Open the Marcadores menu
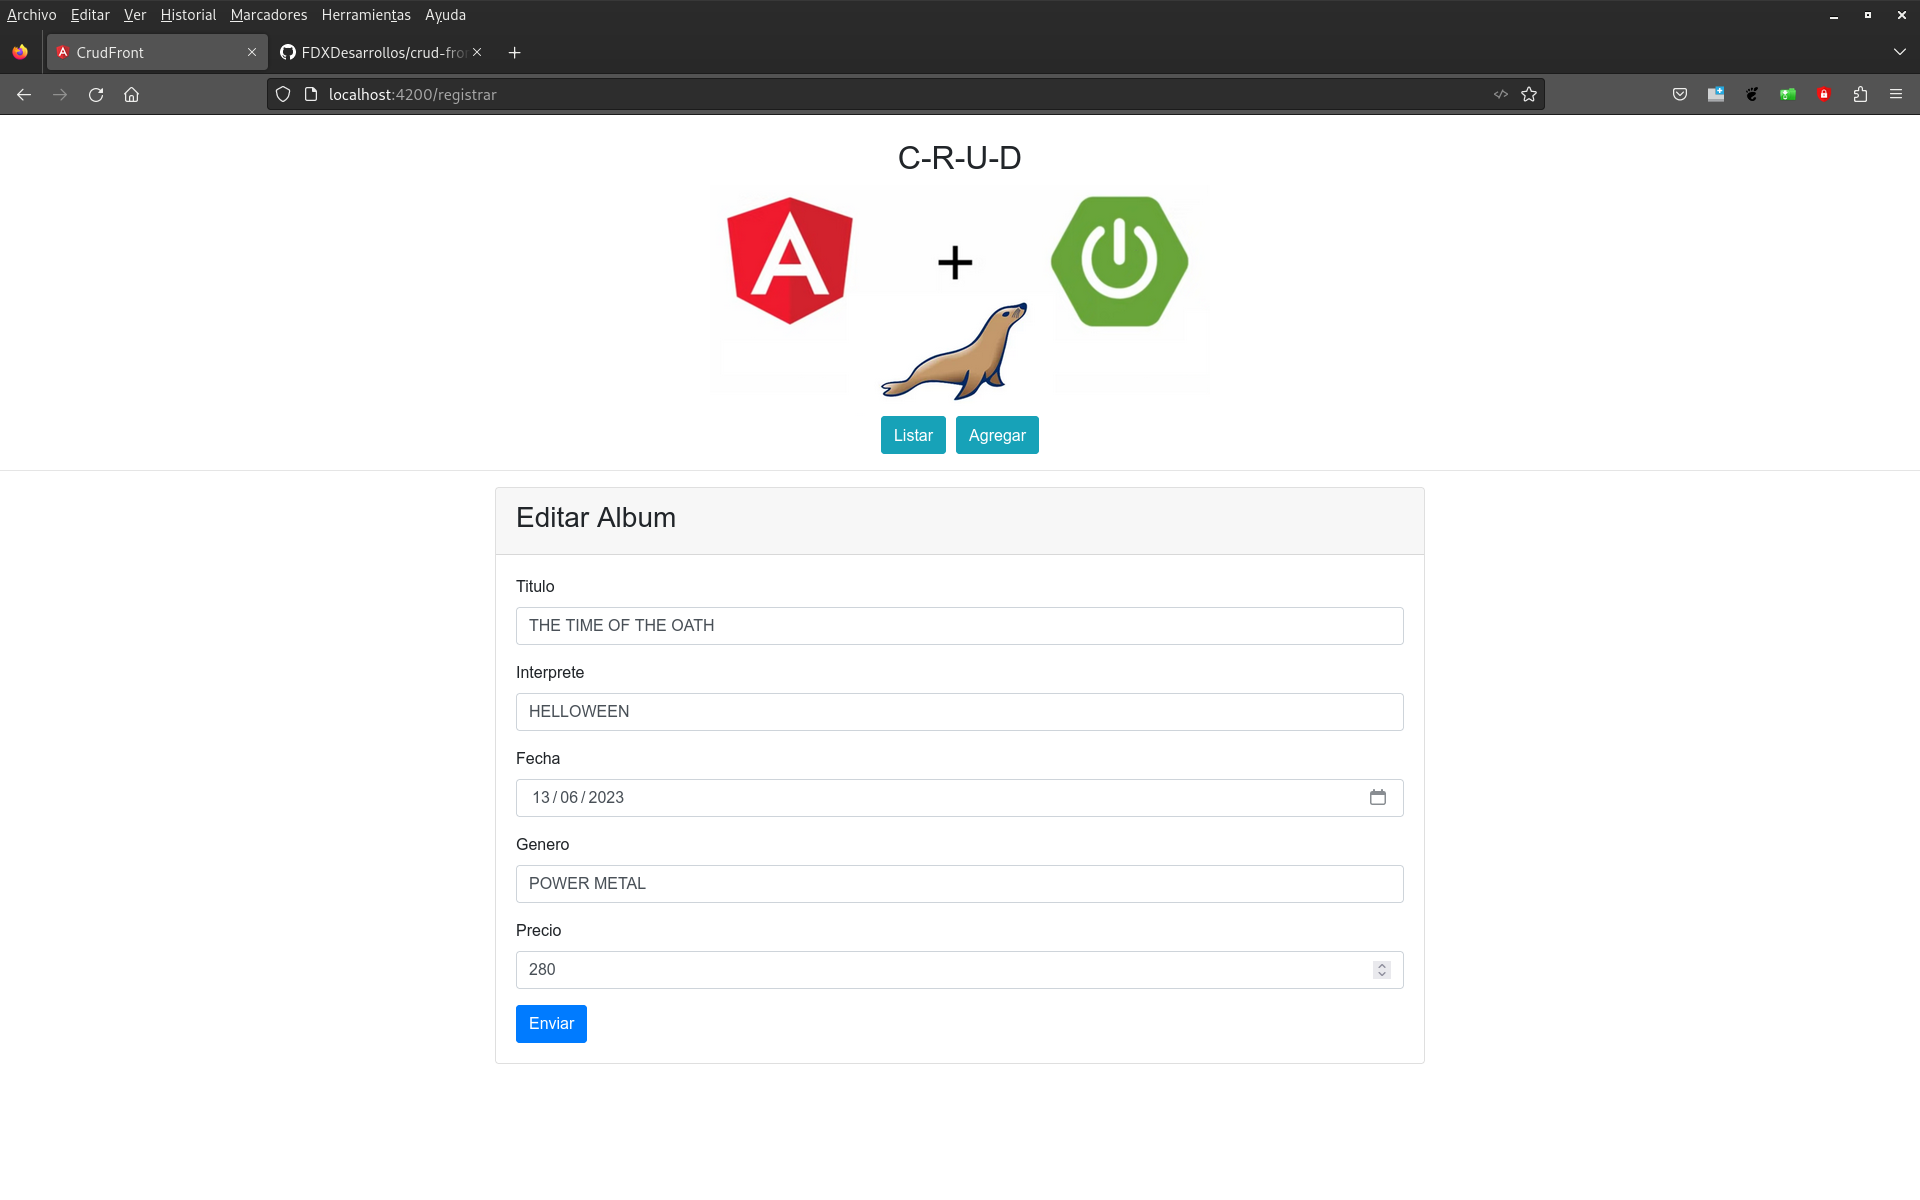The width and height of the screenshot is (1920, 1200). (x=268, y=15)
